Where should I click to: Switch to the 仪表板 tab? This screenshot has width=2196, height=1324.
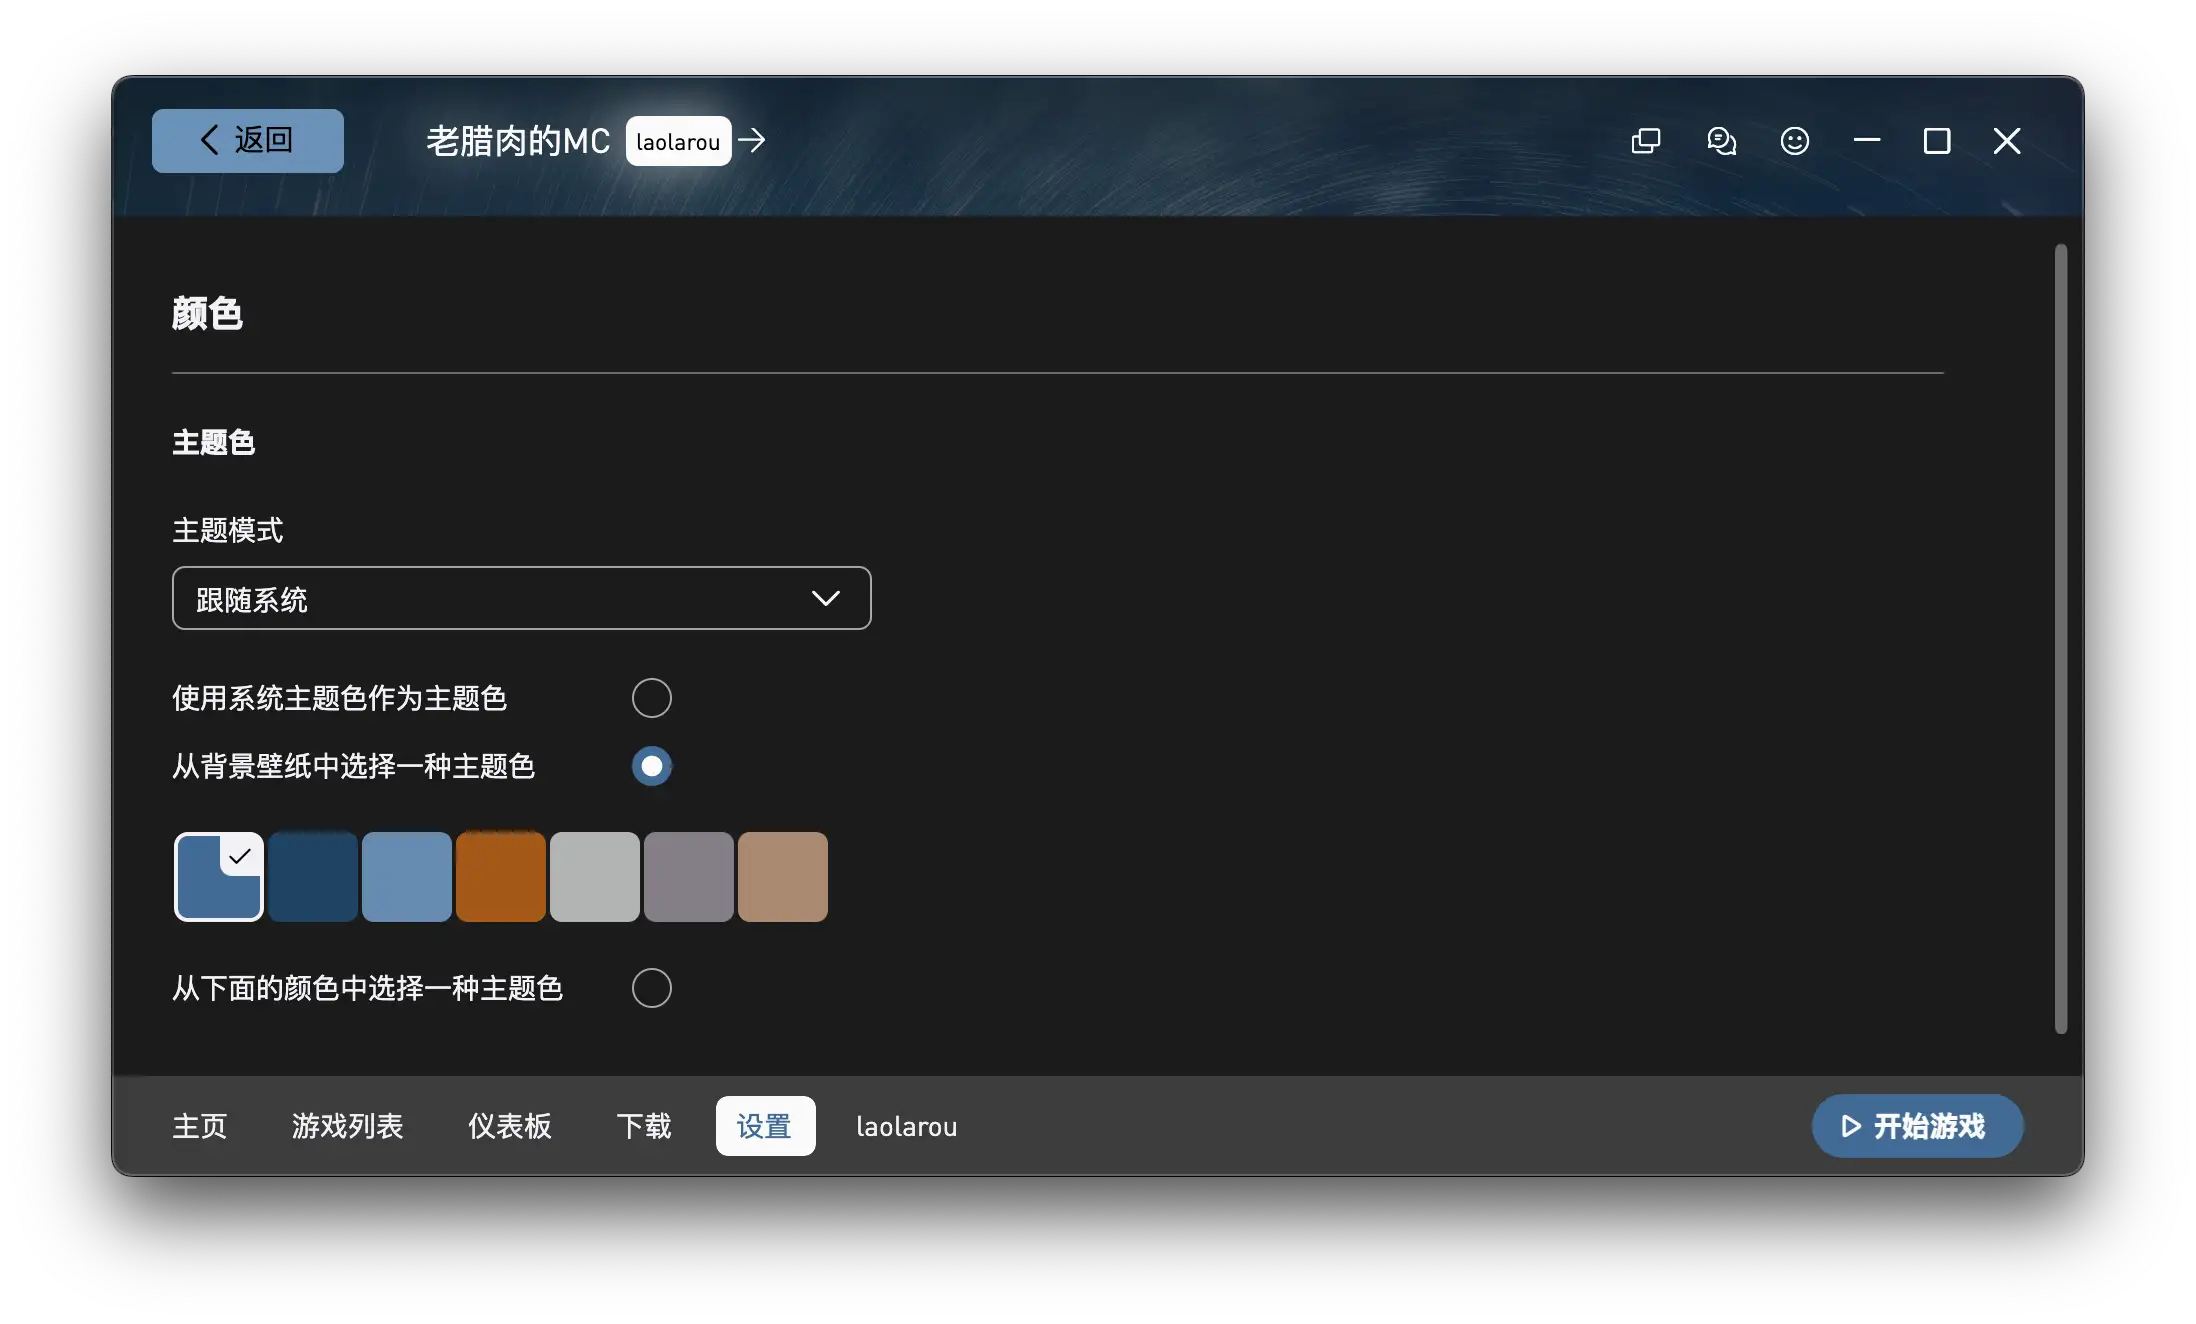[510, 1126]
